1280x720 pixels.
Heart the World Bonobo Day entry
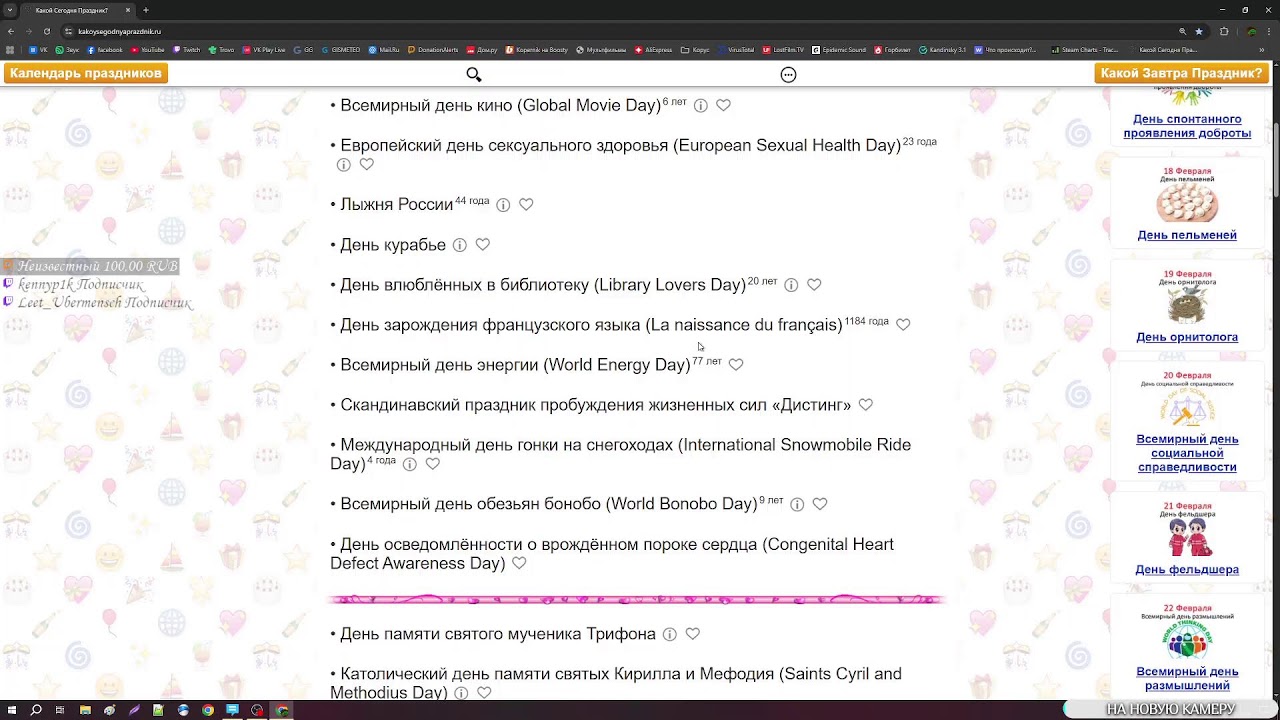click(820, 504)
